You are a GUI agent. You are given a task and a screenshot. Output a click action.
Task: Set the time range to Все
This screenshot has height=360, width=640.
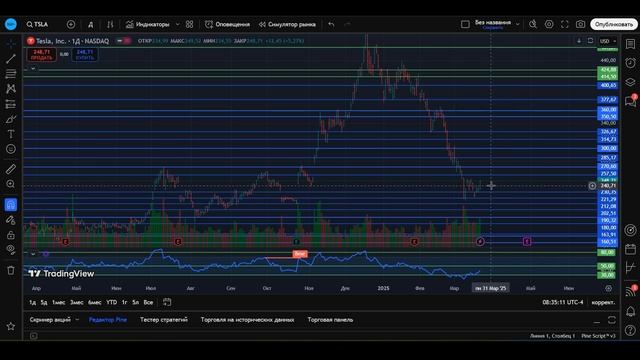[x=148, y=302]
